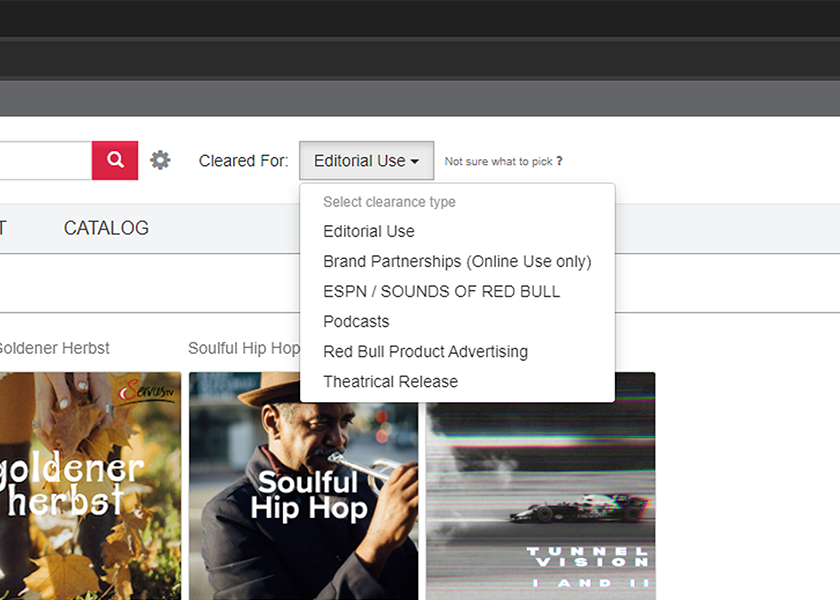Select Red Bull Product Advertising option
This screenshot has width=840, height=600.
457,351
